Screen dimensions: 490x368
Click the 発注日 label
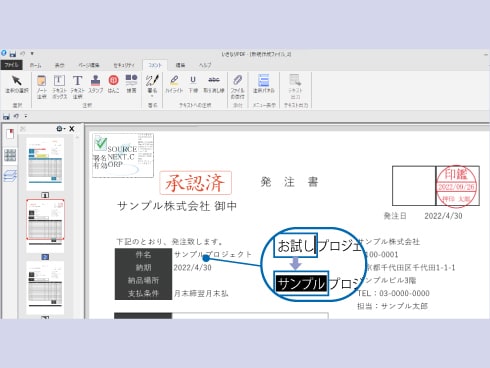395,216
